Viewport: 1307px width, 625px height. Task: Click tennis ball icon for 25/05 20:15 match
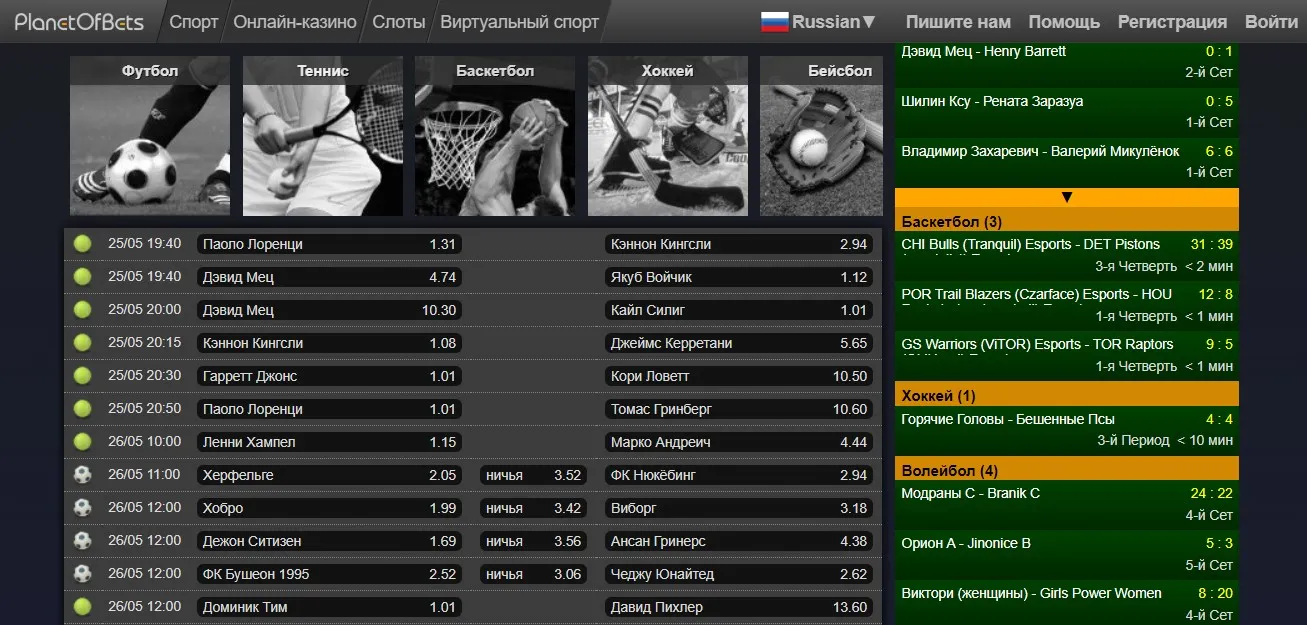coord(82,343)
